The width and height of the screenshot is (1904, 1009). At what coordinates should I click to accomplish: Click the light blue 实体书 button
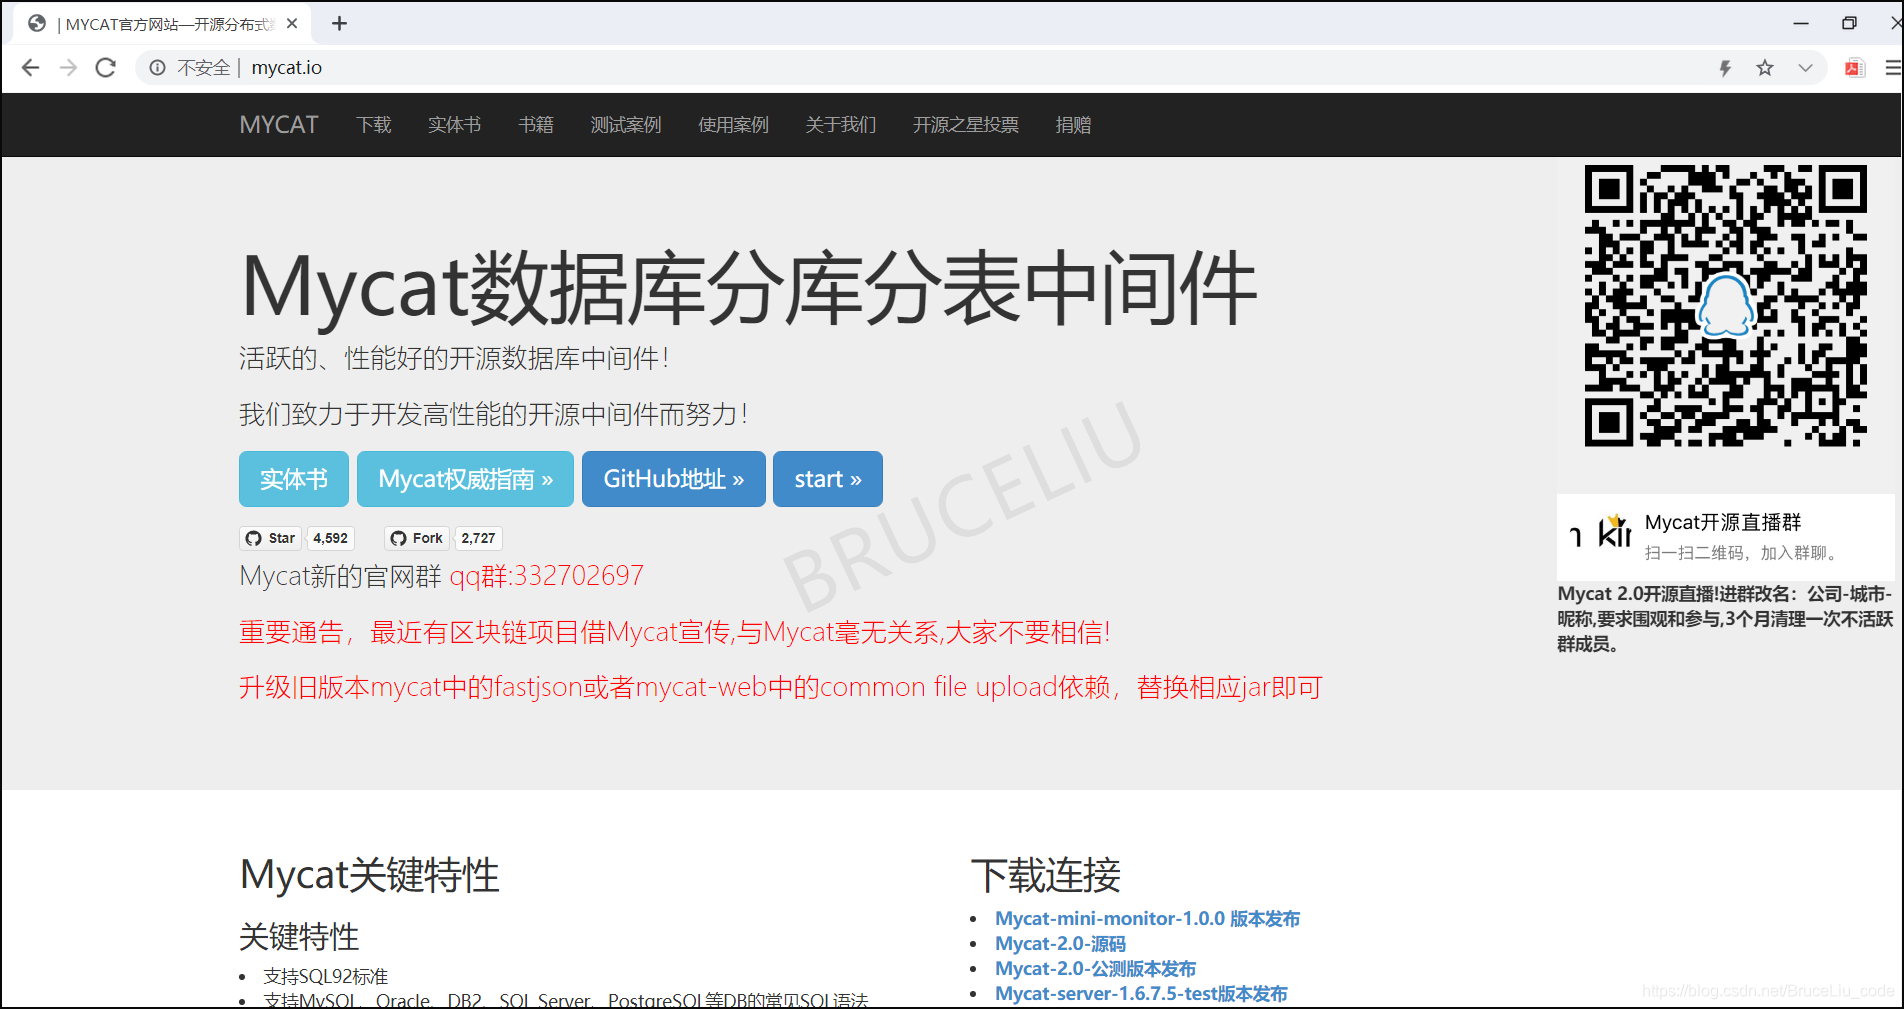pyautogui.click(x=294, y=479)
